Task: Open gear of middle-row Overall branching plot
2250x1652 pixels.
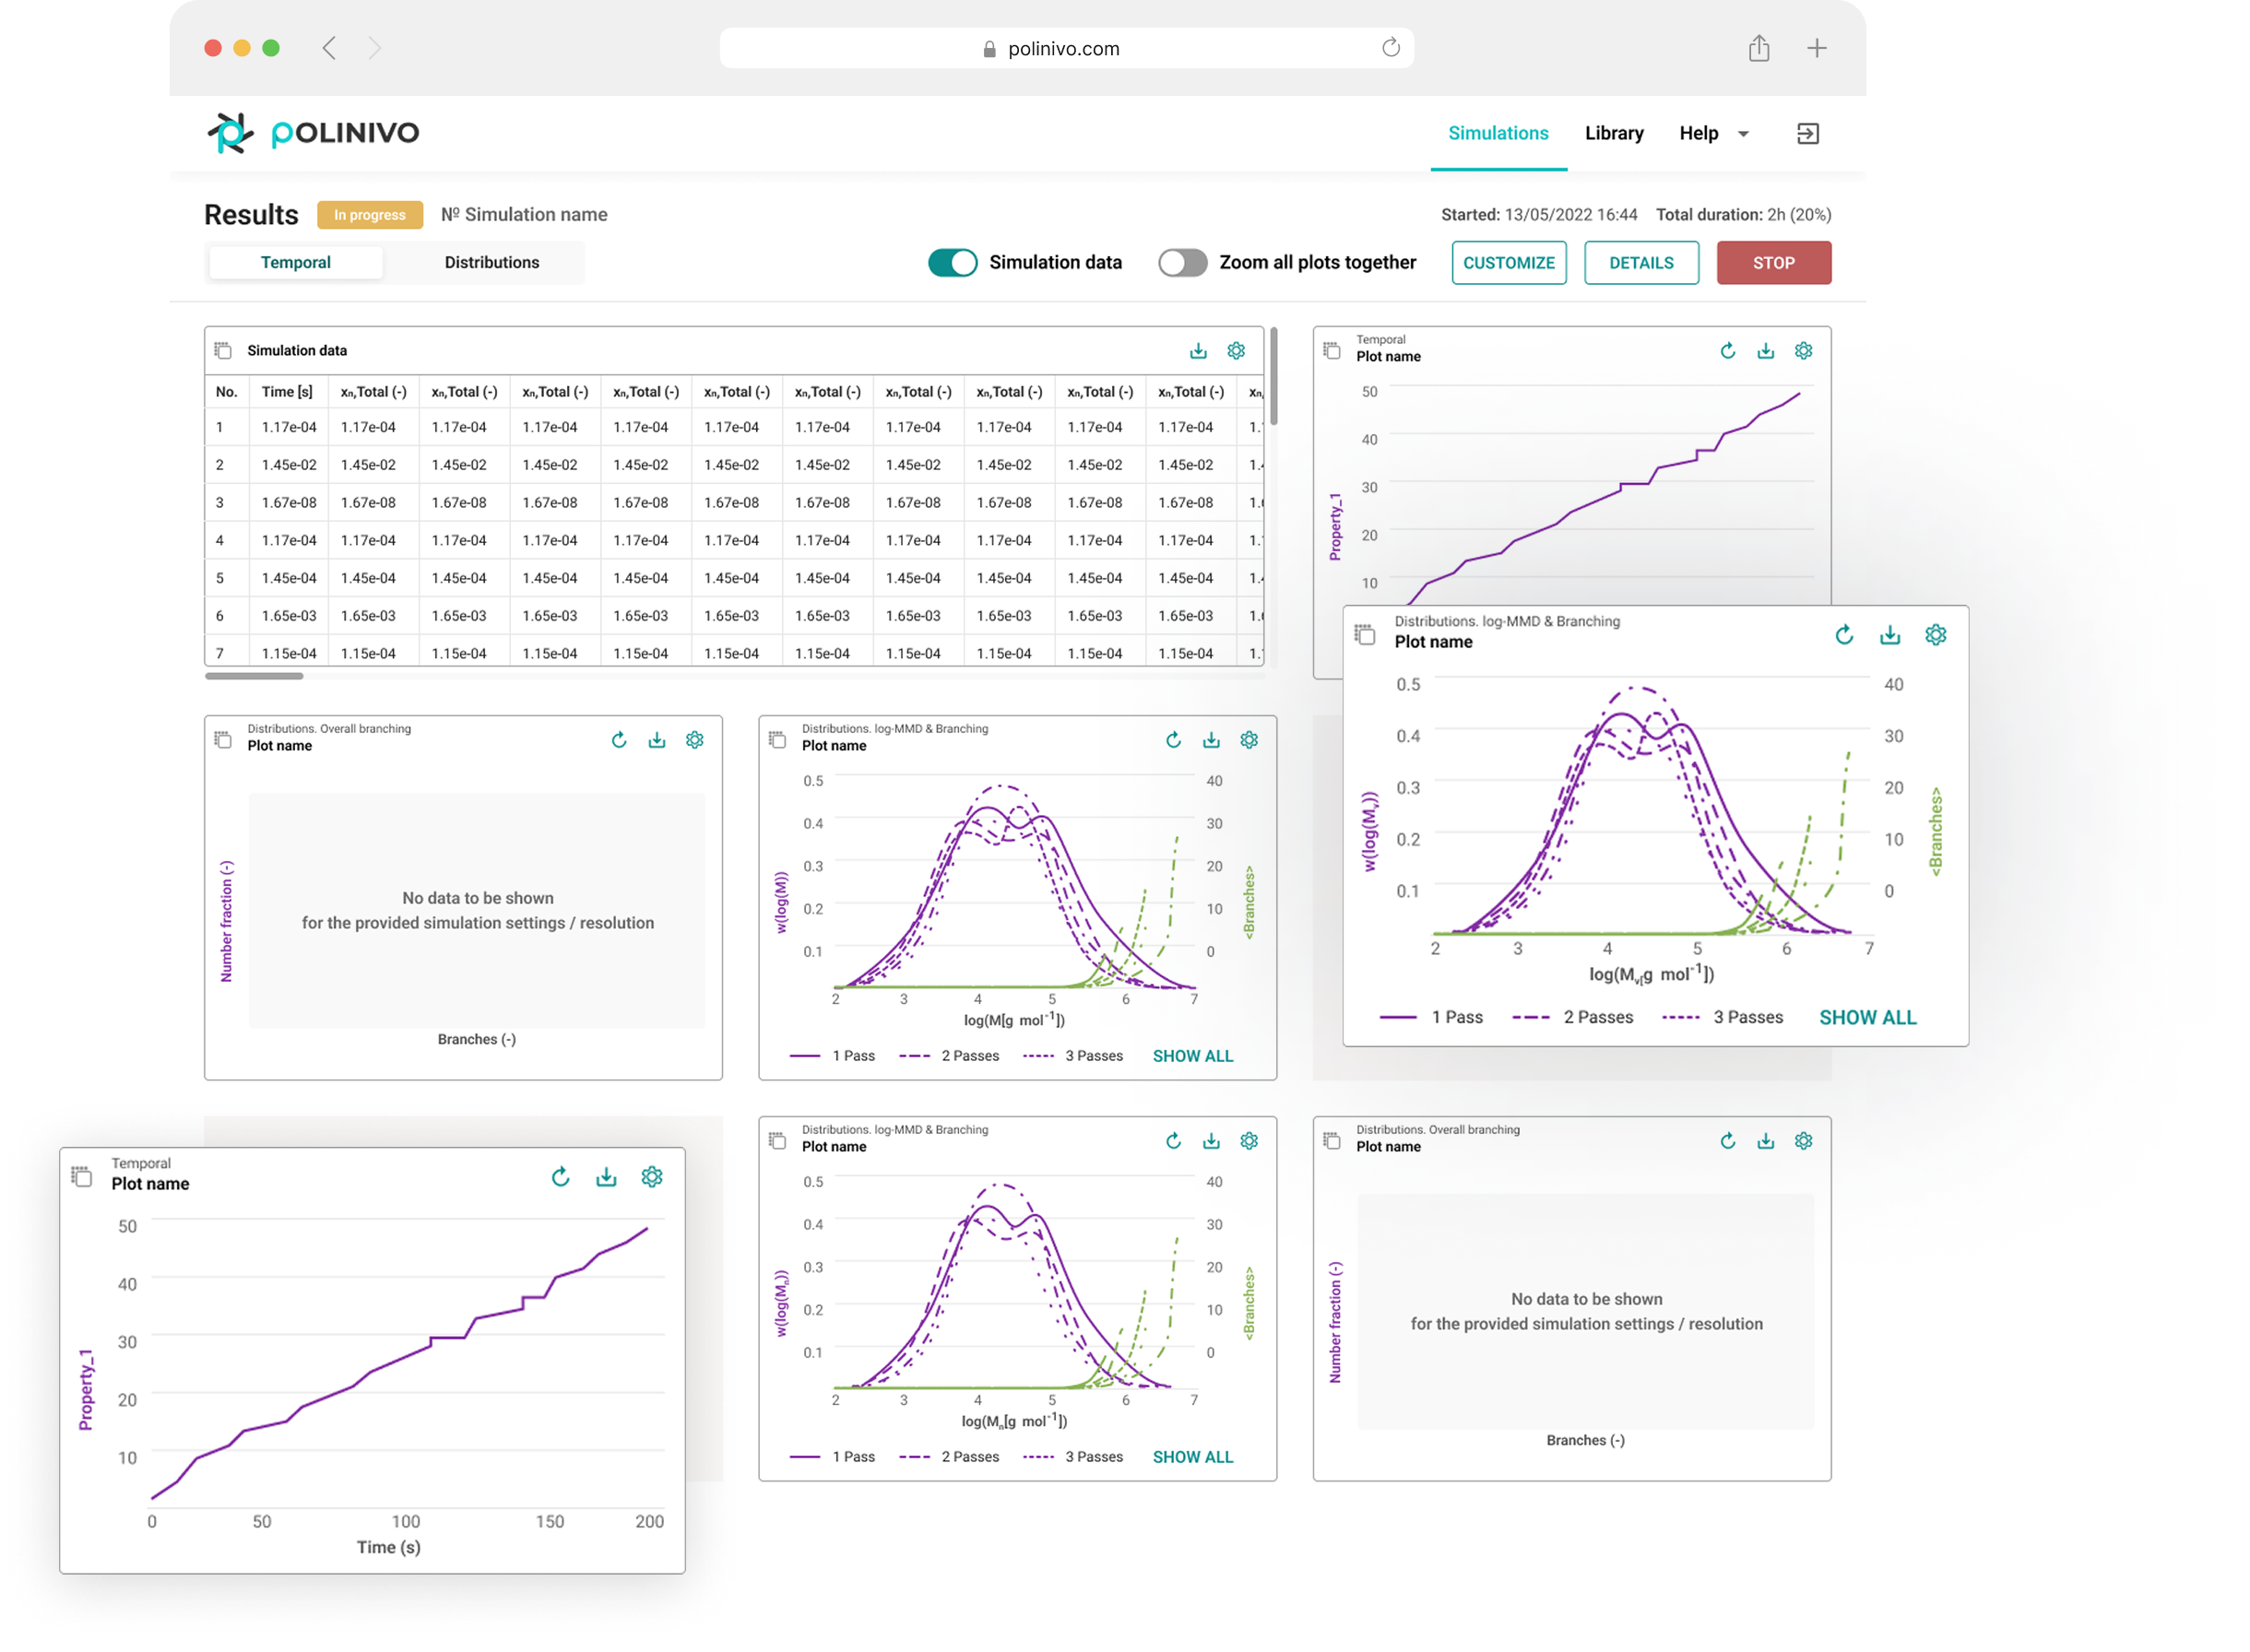Action: click(694, 740)
